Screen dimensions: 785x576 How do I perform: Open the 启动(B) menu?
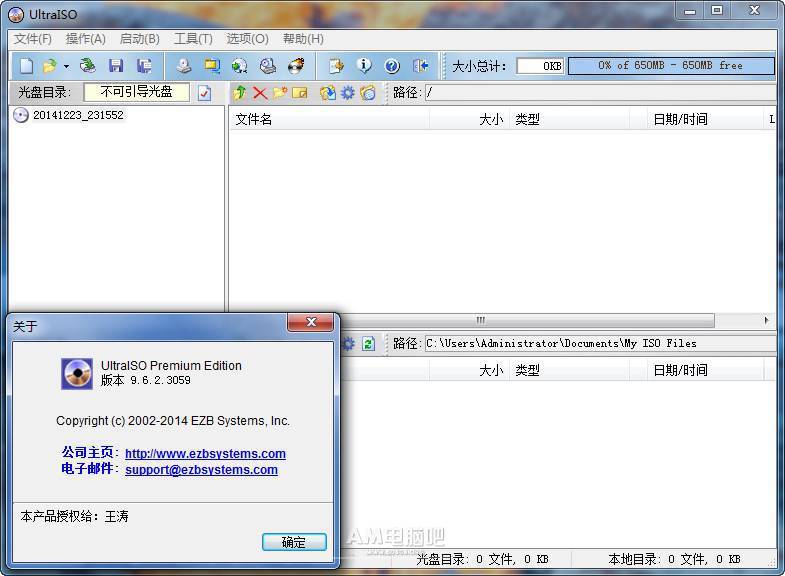point(140,39)
